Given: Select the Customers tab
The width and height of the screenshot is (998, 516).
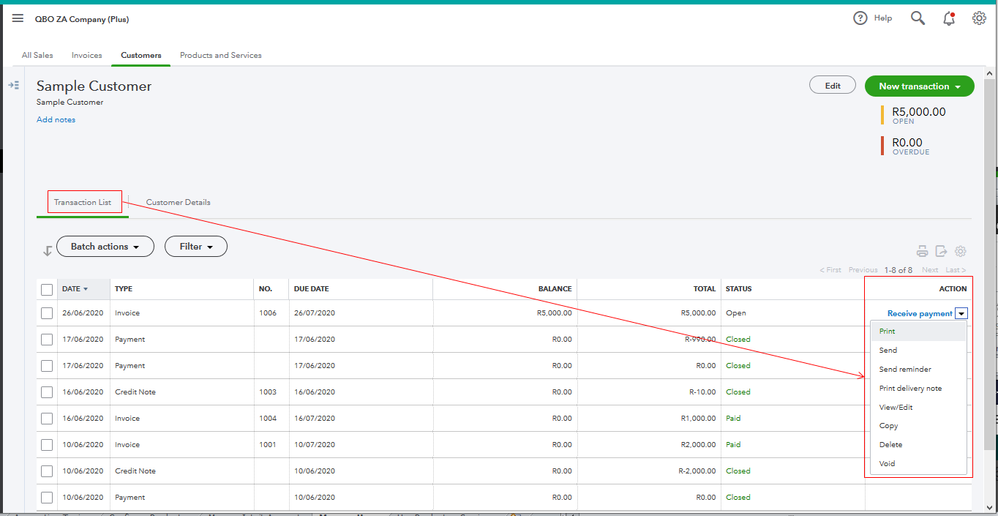Looking at the screenshot, I should tap(141, 55).
